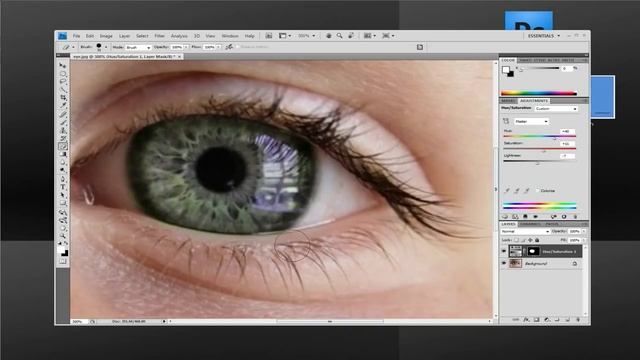Switch to the Paths tab
Image resolution: width=640 pixels, height=360 pixels.
[551, 224]
